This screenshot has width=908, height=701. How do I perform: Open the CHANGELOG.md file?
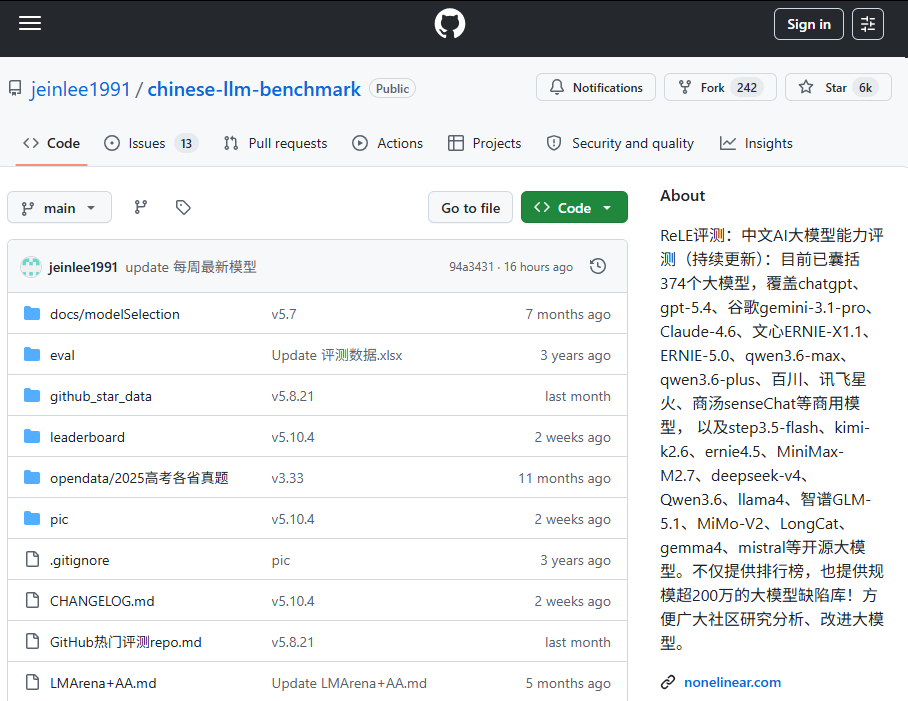(102, 601)
